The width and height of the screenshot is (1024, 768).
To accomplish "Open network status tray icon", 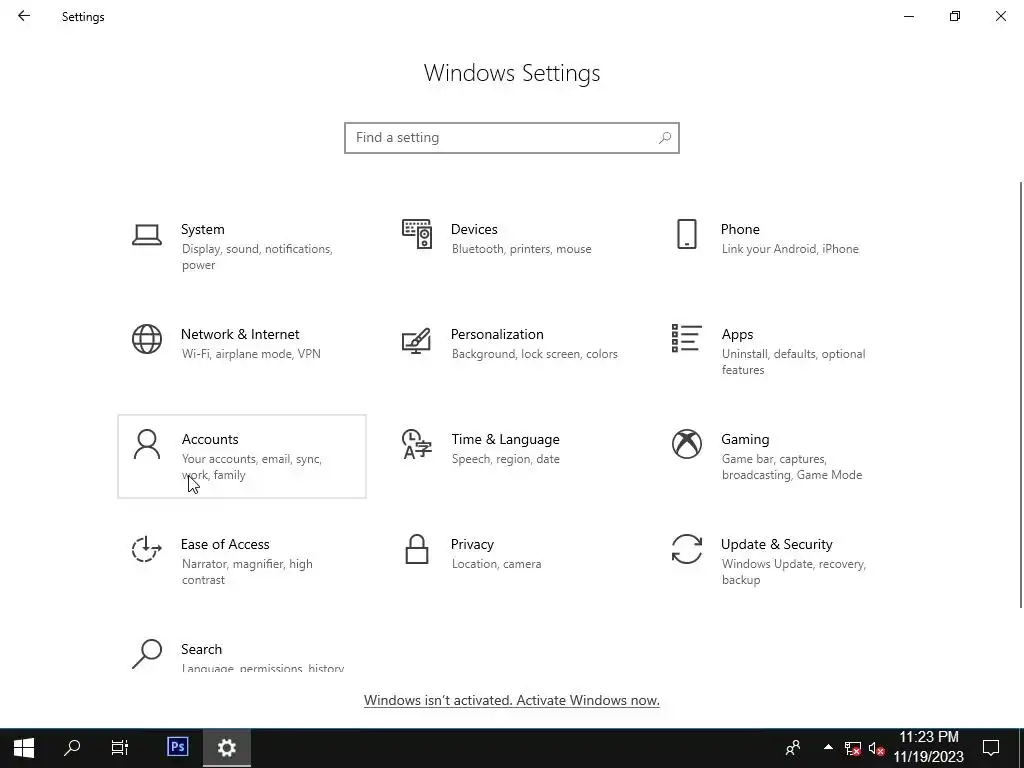I will click(x=852, y=748).
